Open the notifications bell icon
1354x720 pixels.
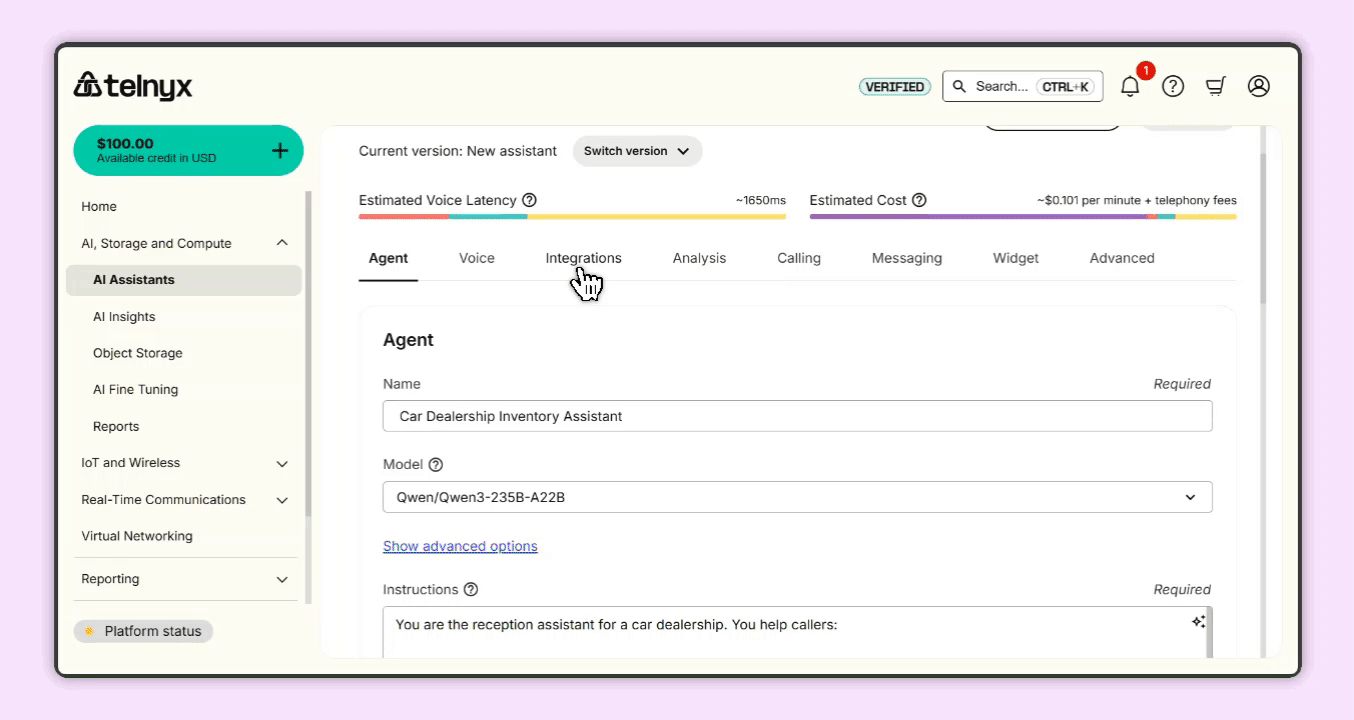tap(1130, 86)
